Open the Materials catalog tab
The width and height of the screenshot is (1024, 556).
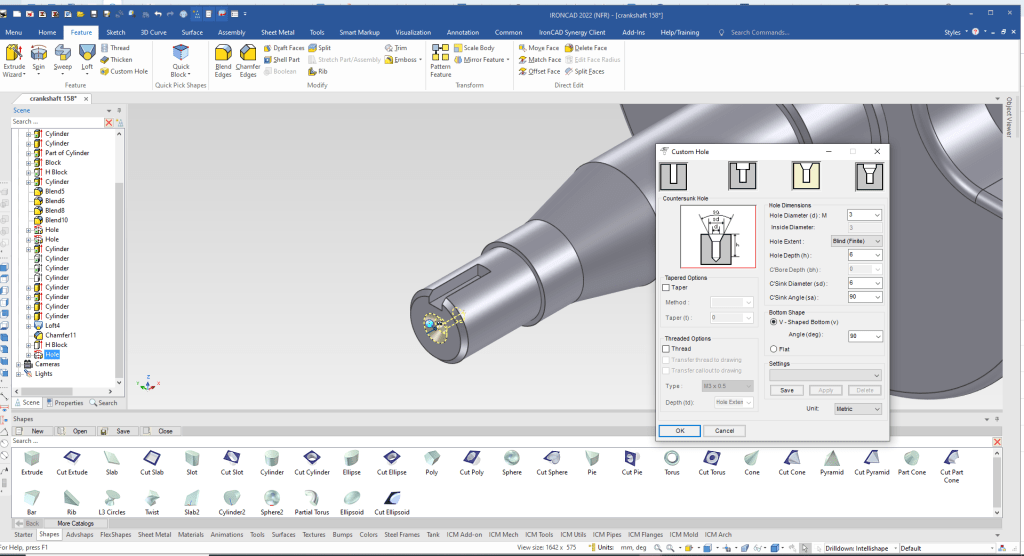click(x=191, y=534)
